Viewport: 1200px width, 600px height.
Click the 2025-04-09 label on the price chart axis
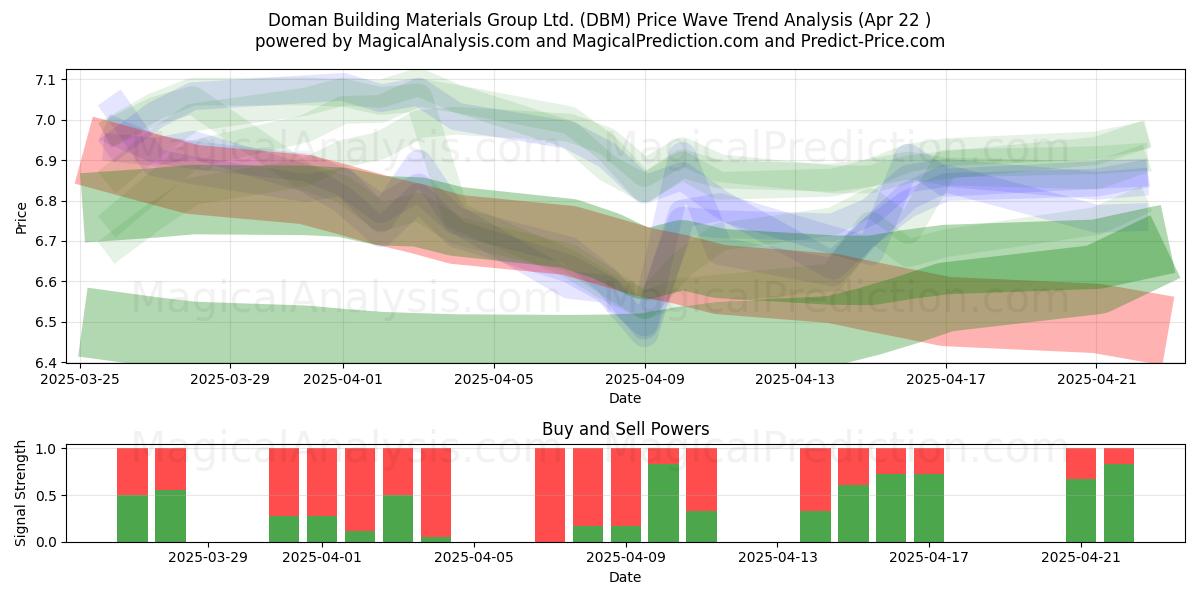(x=645, y=379)
